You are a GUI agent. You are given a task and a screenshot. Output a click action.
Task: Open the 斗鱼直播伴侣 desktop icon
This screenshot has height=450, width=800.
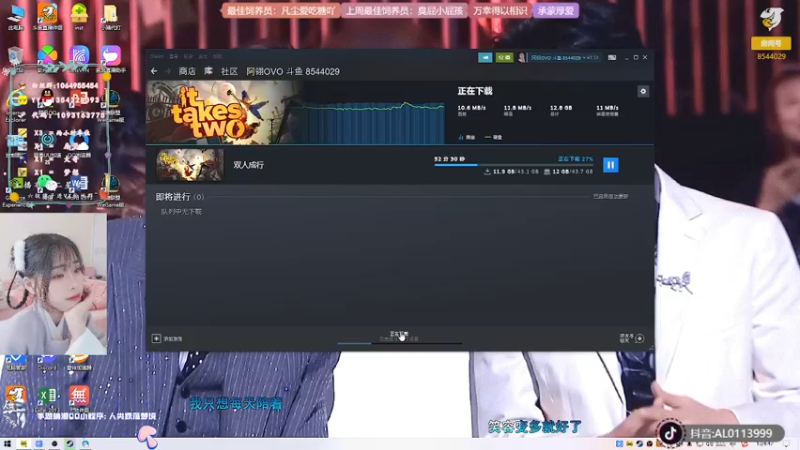click(x=47, y=16)
